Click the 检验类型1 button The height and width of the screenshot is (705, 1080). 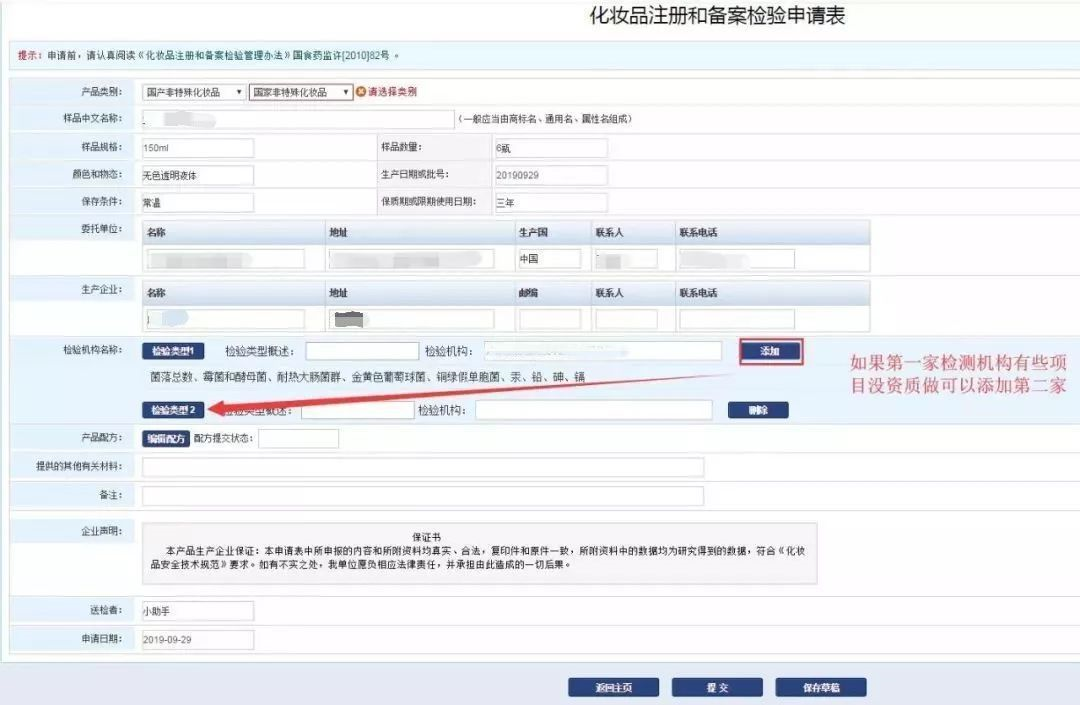pyautogui.click(x=178, y=351)
